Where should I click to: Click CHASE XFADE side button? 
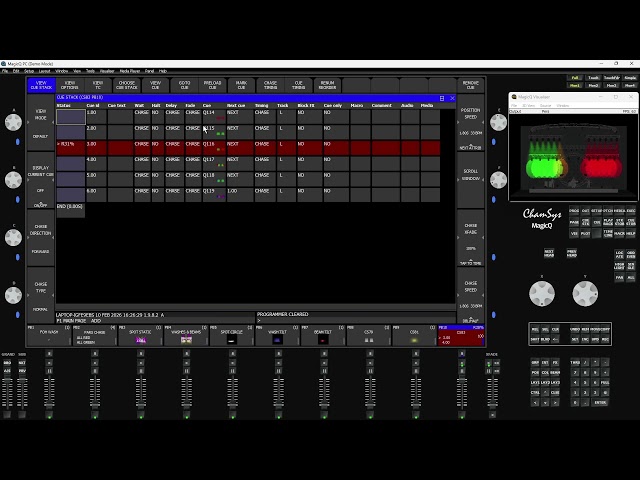pyautogui.click(x=471, y=238)
